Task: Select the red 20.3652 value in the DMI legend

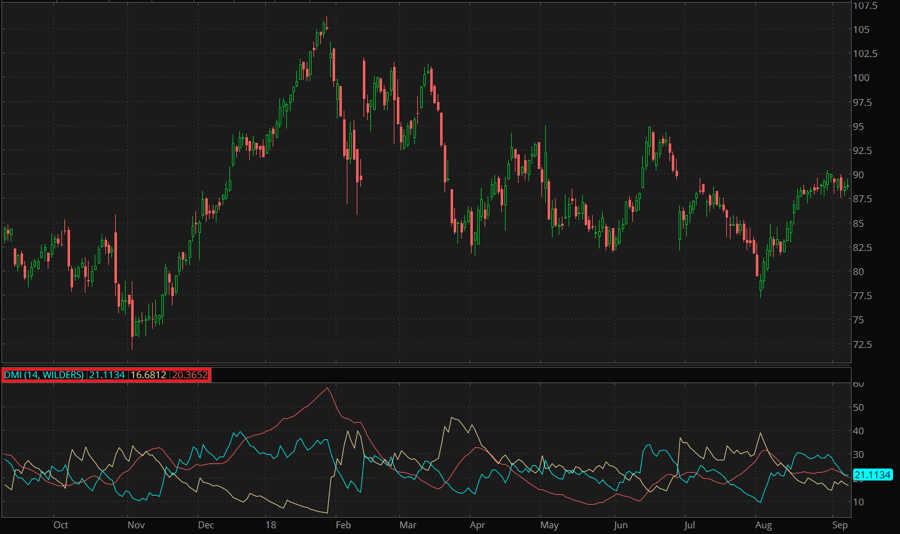Action: point(190,375)
